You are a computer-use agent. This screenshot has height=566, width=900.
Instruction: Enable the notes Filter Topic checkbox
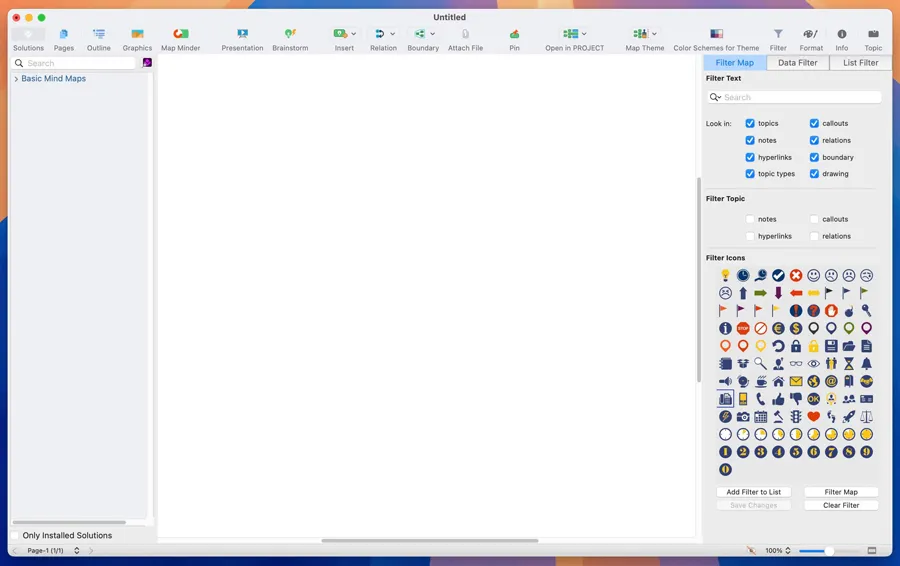click(x=750, y=219)
